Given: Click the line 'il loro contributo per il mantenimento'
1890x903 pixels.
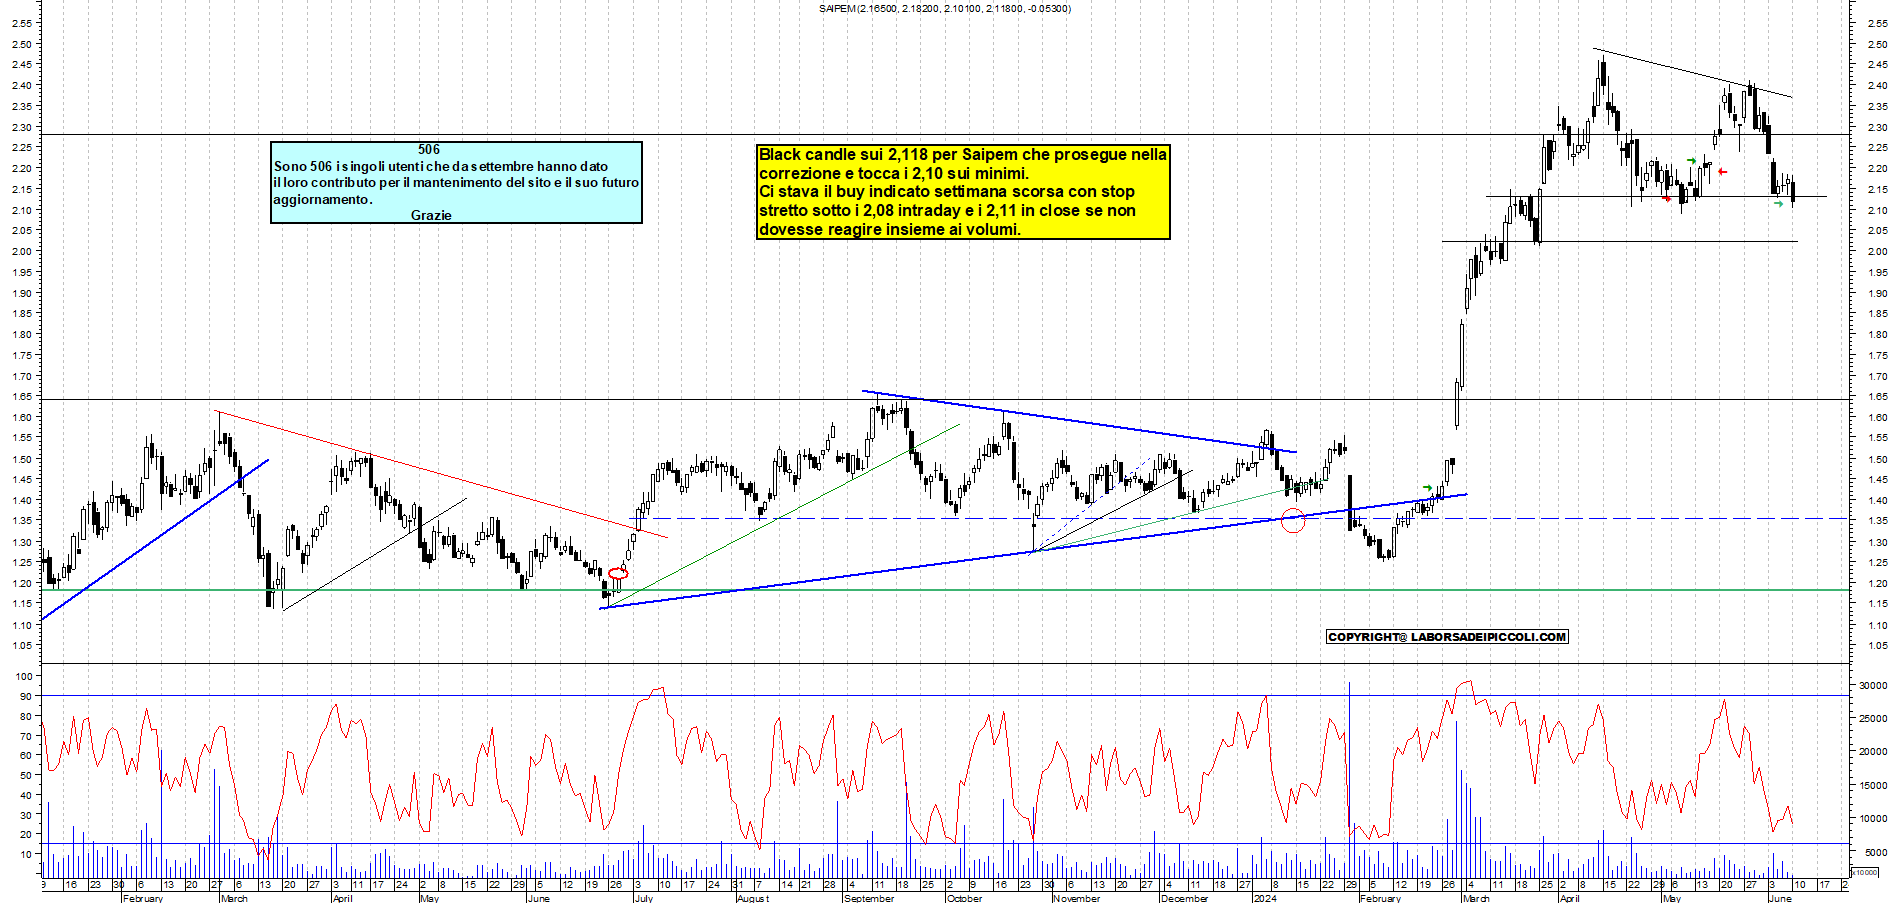Looking at the screenshot, I should tap(455, 182).
